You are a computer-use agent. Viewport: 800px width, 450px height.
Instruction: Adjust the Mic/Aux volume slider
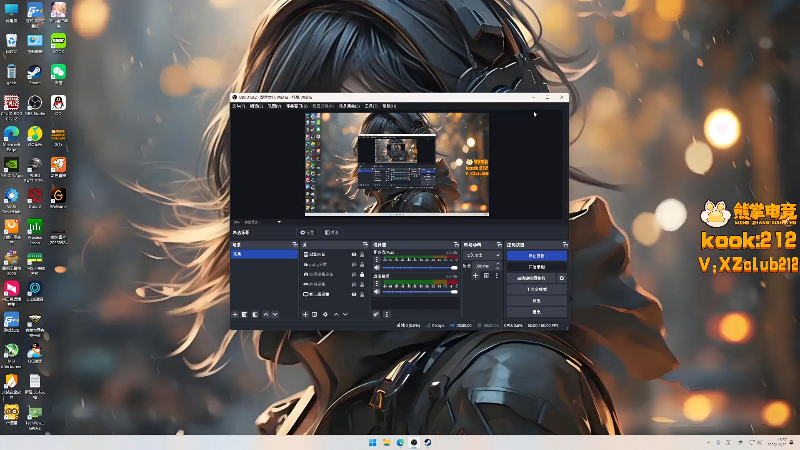420,268
